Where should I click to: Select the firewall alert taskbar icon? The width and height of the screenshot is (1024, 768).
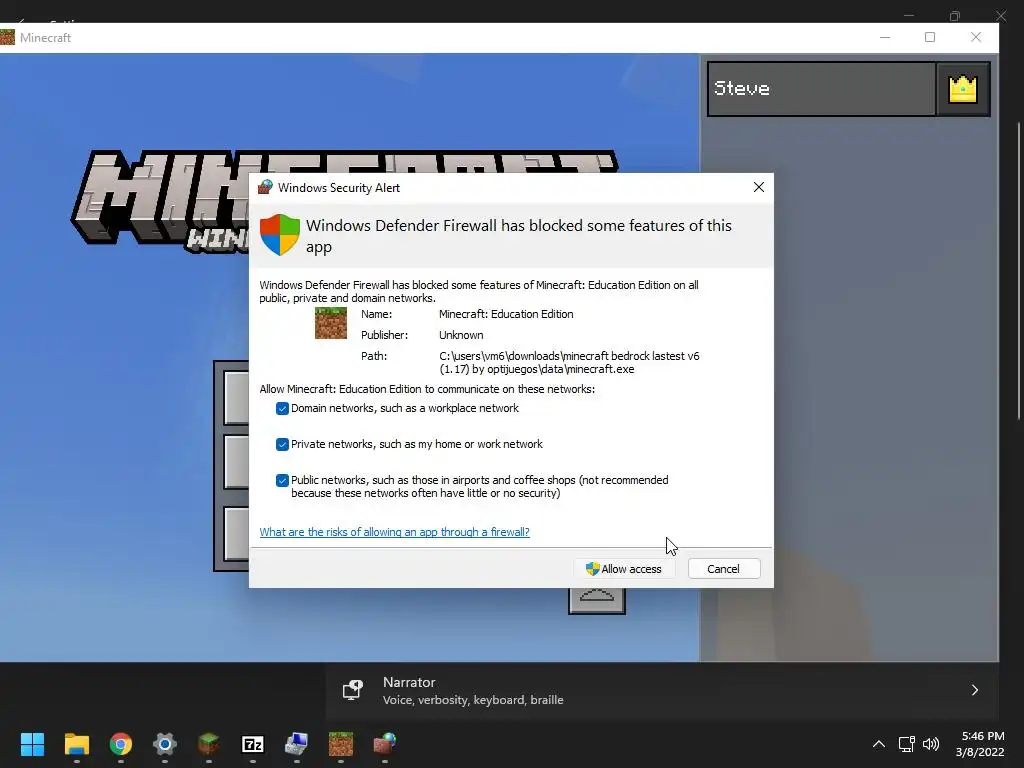click(385, 744)
